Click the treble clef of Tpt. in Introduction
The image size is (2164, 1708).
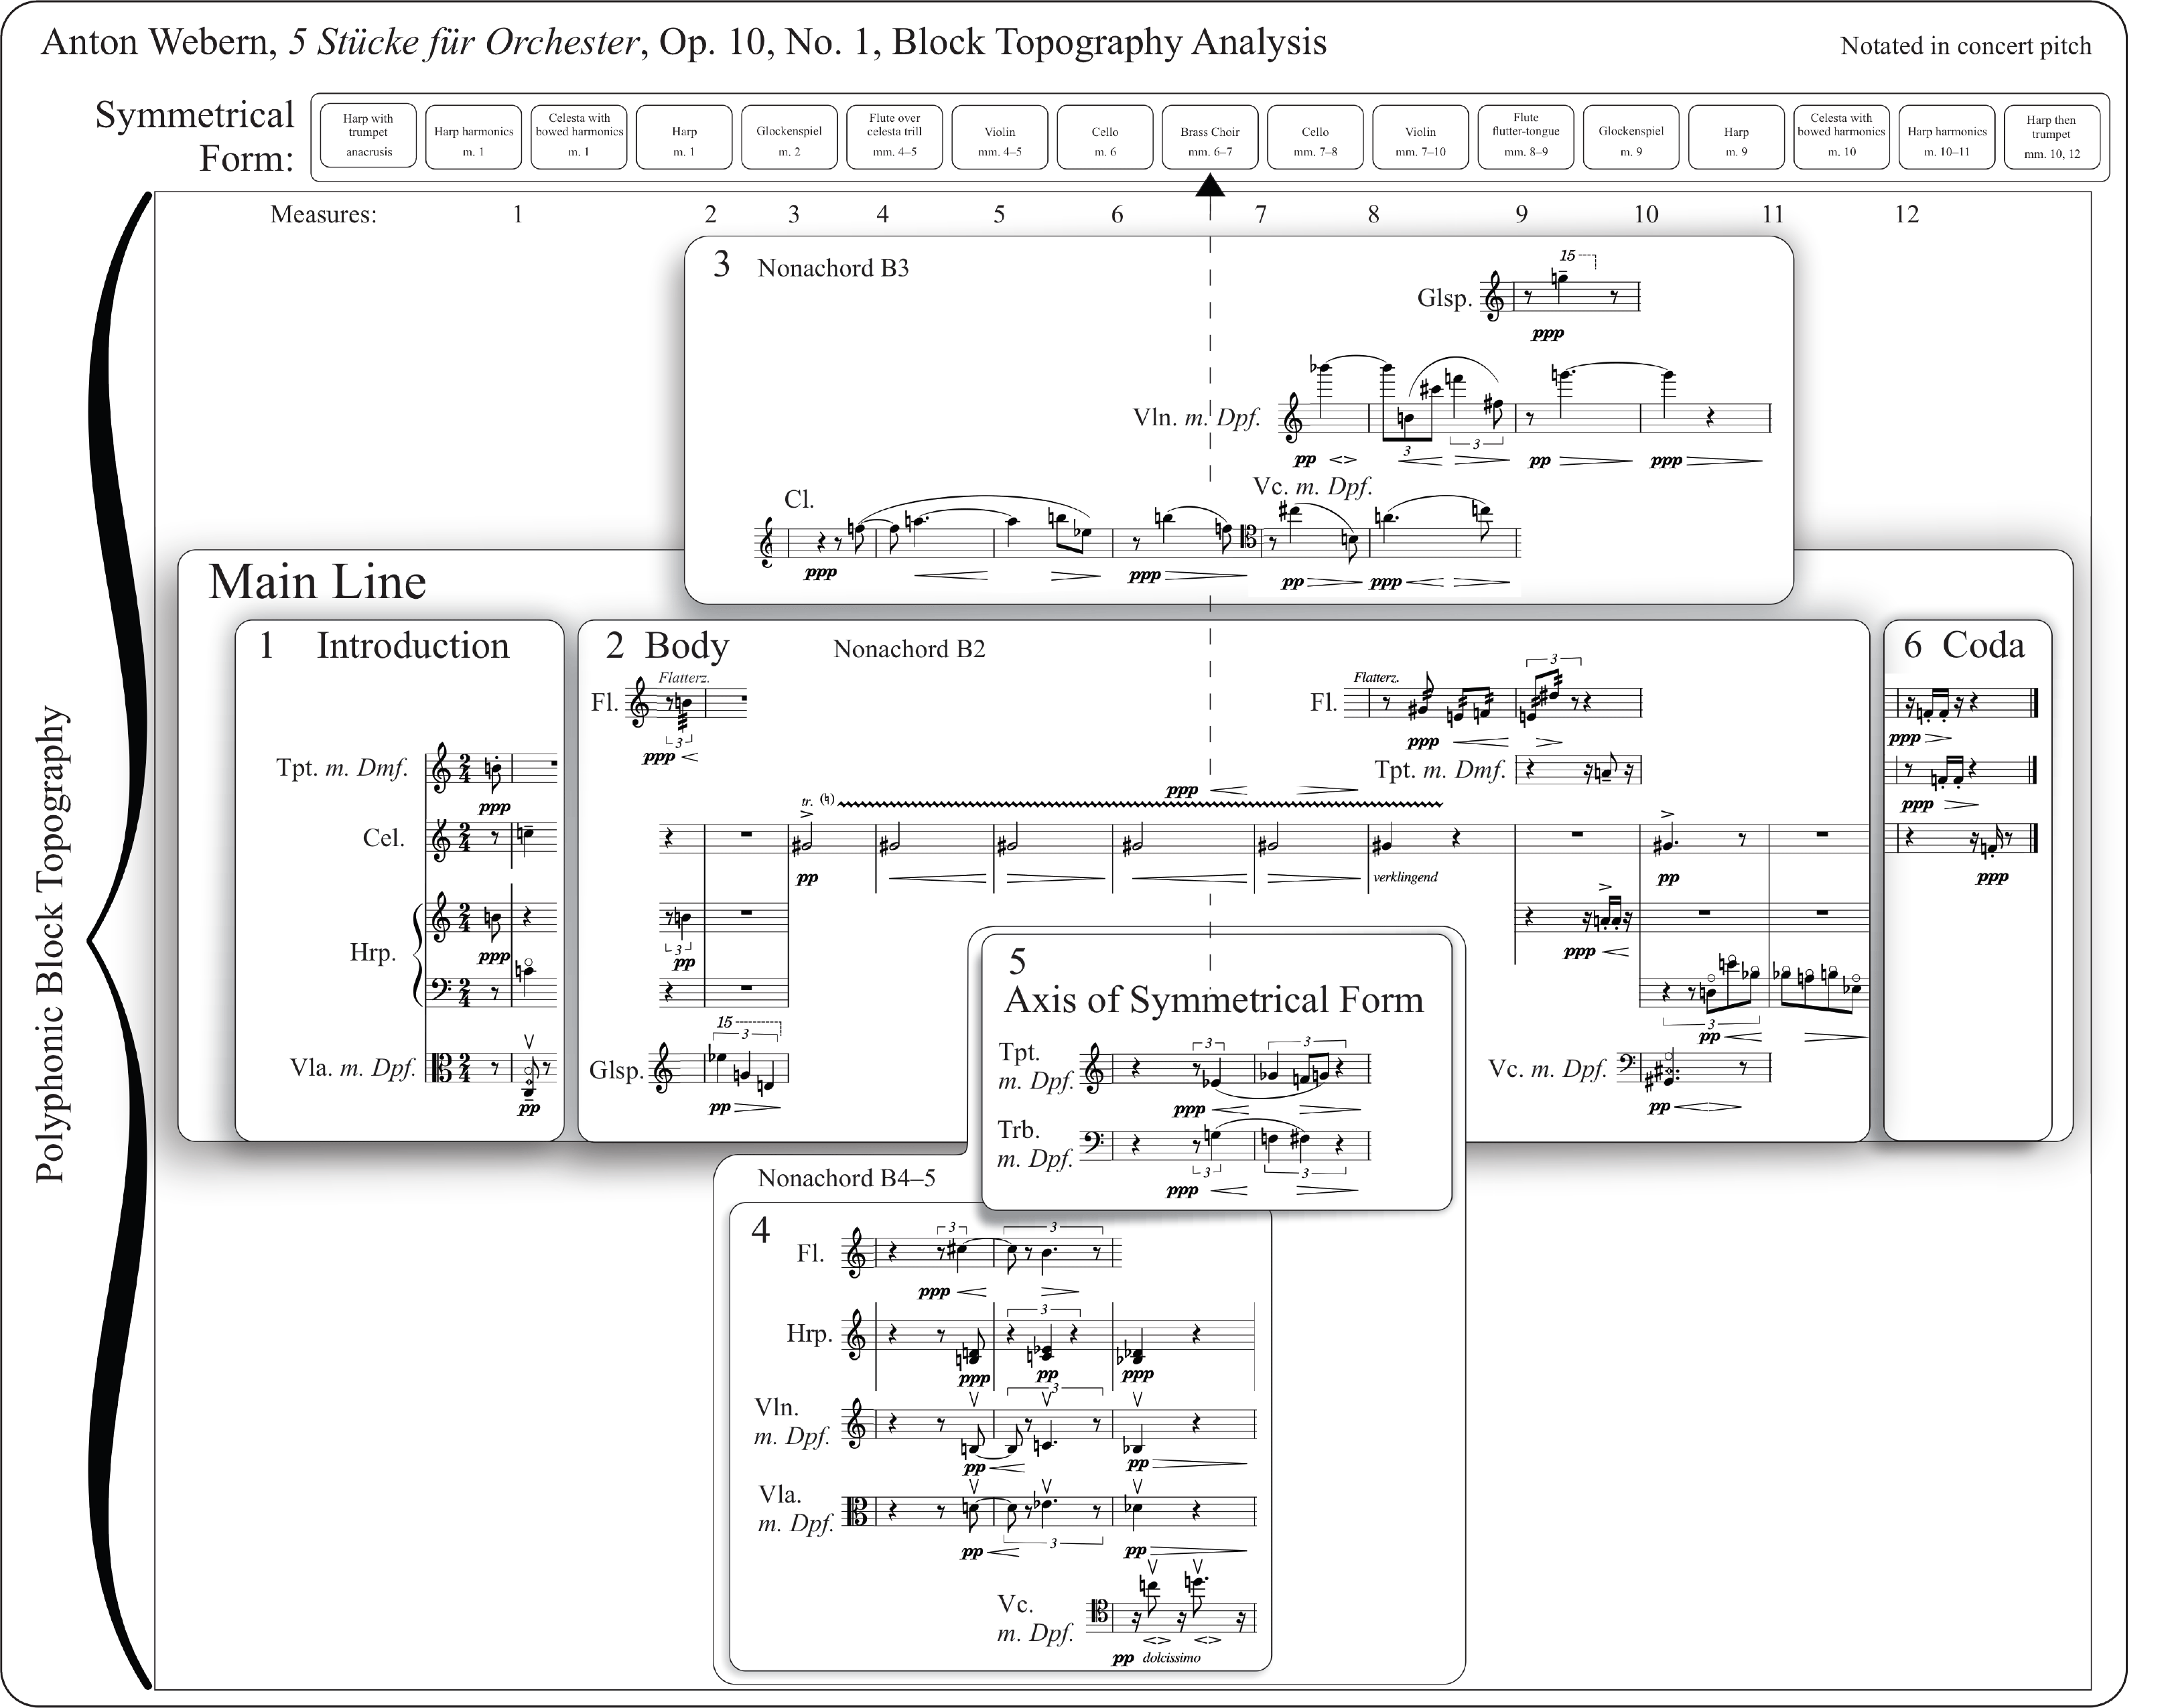click(441, 770)
